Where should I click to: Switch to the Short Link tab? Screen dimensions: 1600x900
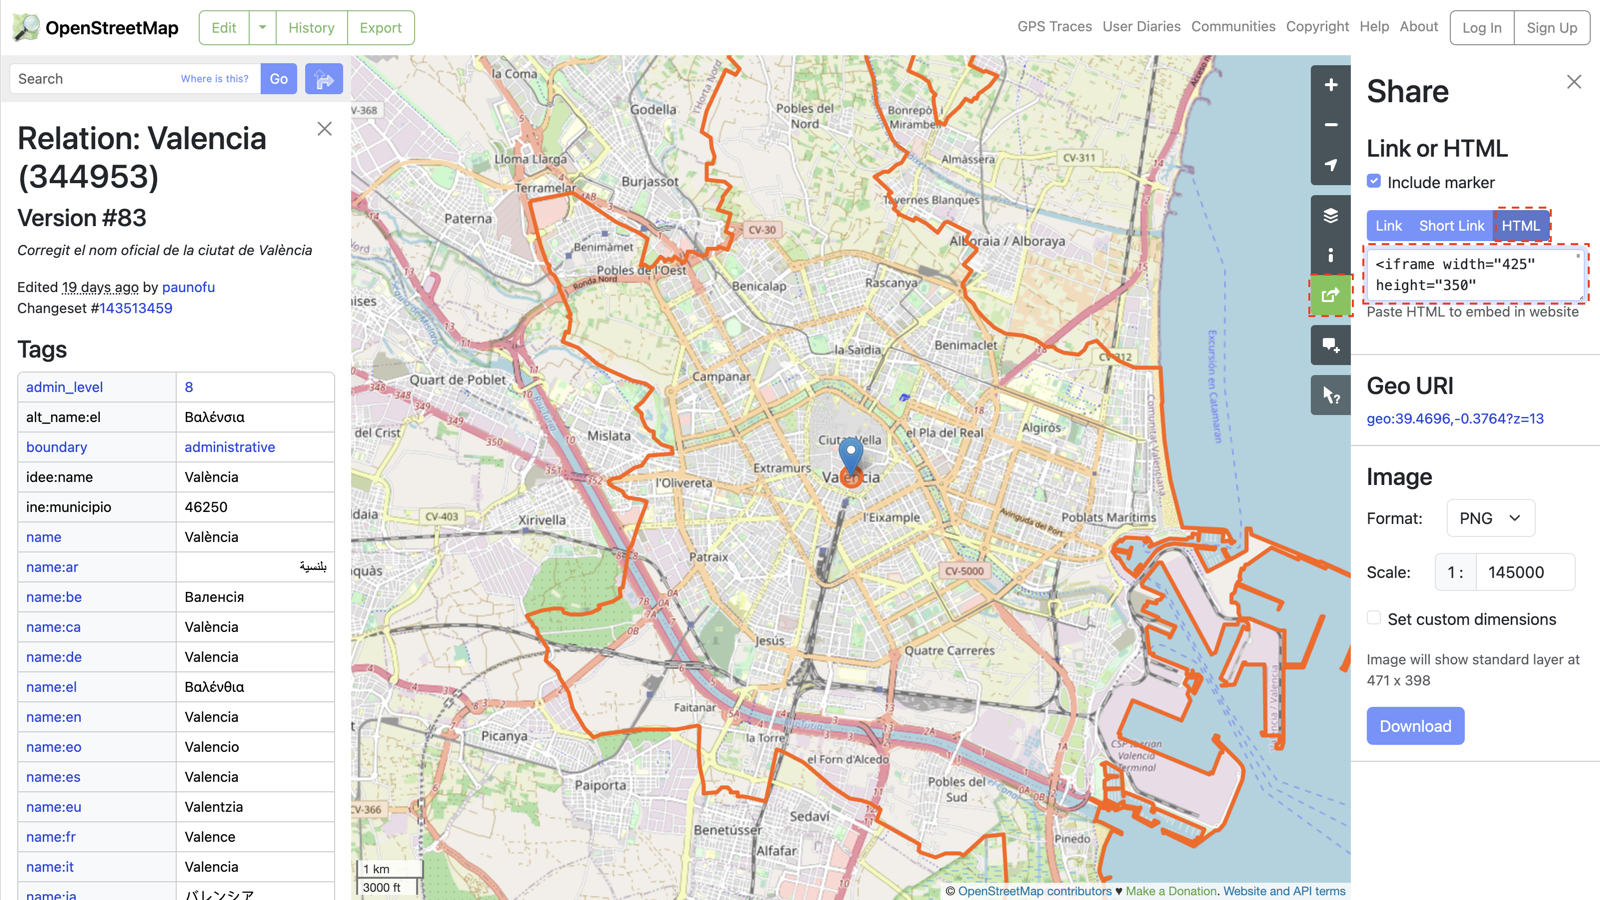pyautogui.click(x=1451, y=226)
